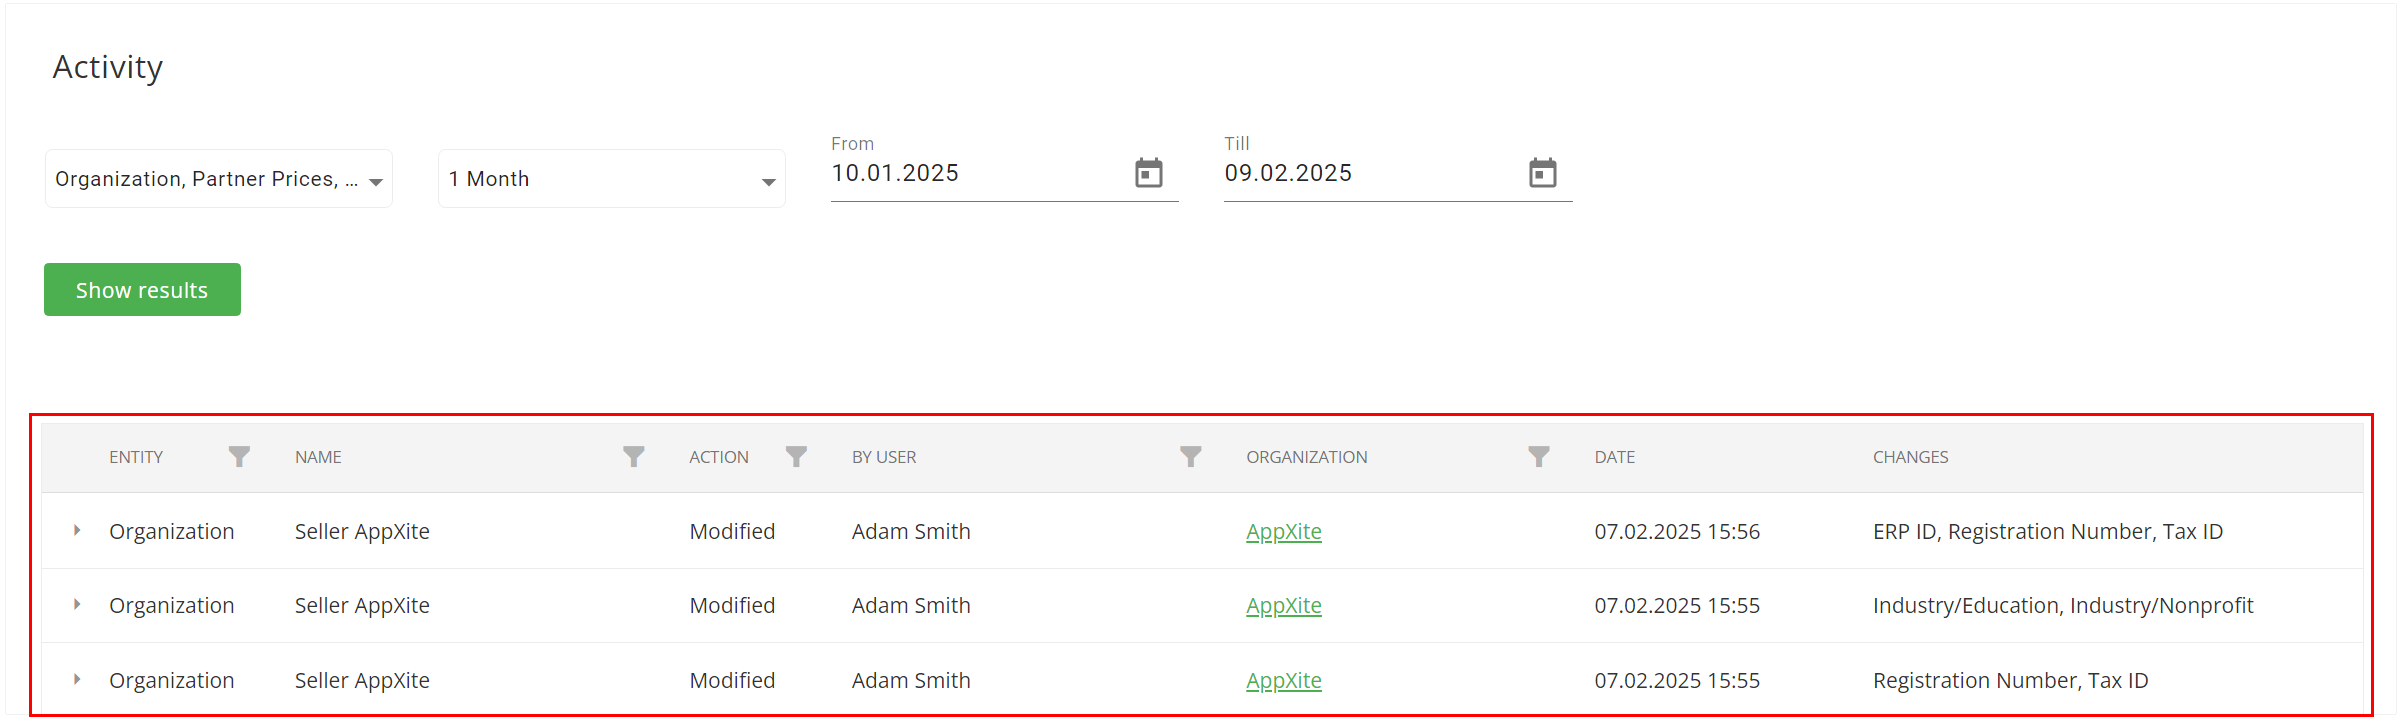Image resolution: width=2402 pixels, height=719 pixels.
Task: Filter the Organization column
Action: click(1538, 457)
